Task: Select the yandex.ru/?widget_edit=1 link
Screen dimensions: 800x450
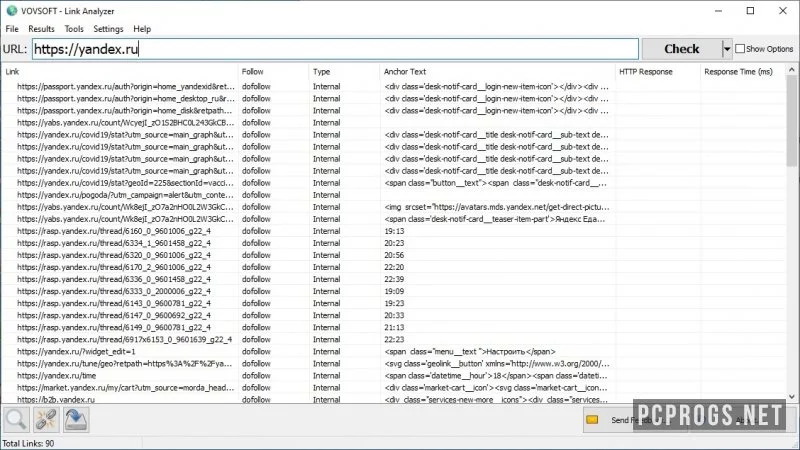Action: pyautogui.click(x=76, y=352)
